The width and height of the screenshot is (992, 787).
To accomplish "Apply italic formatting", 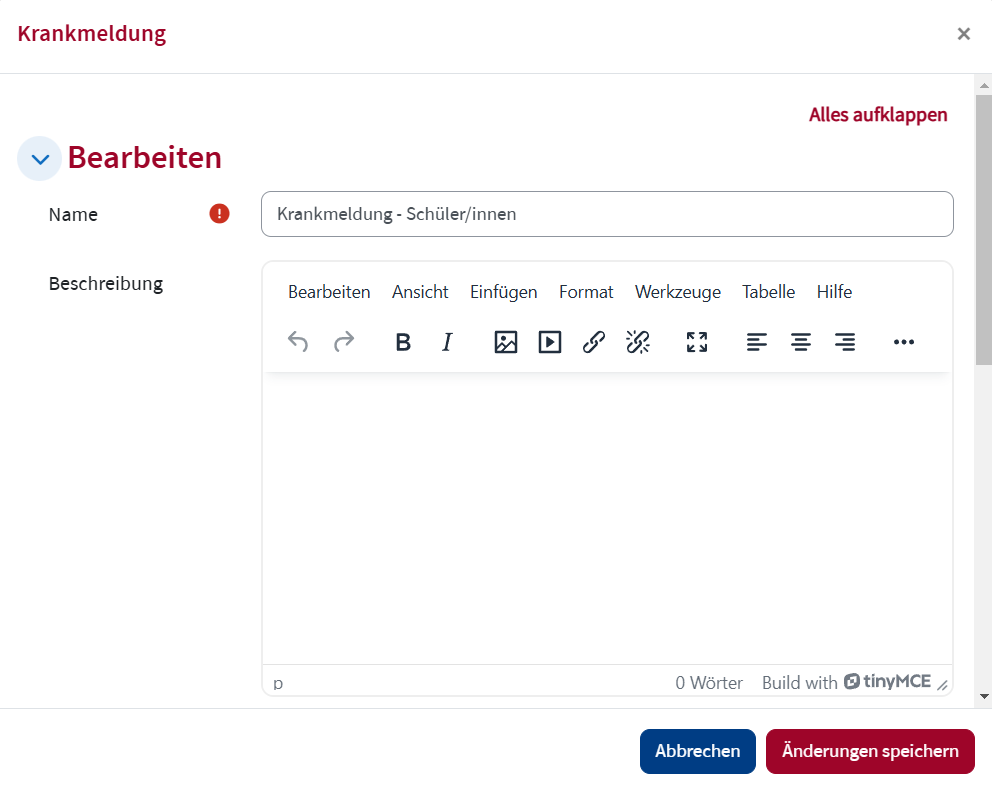I will 447,341.
